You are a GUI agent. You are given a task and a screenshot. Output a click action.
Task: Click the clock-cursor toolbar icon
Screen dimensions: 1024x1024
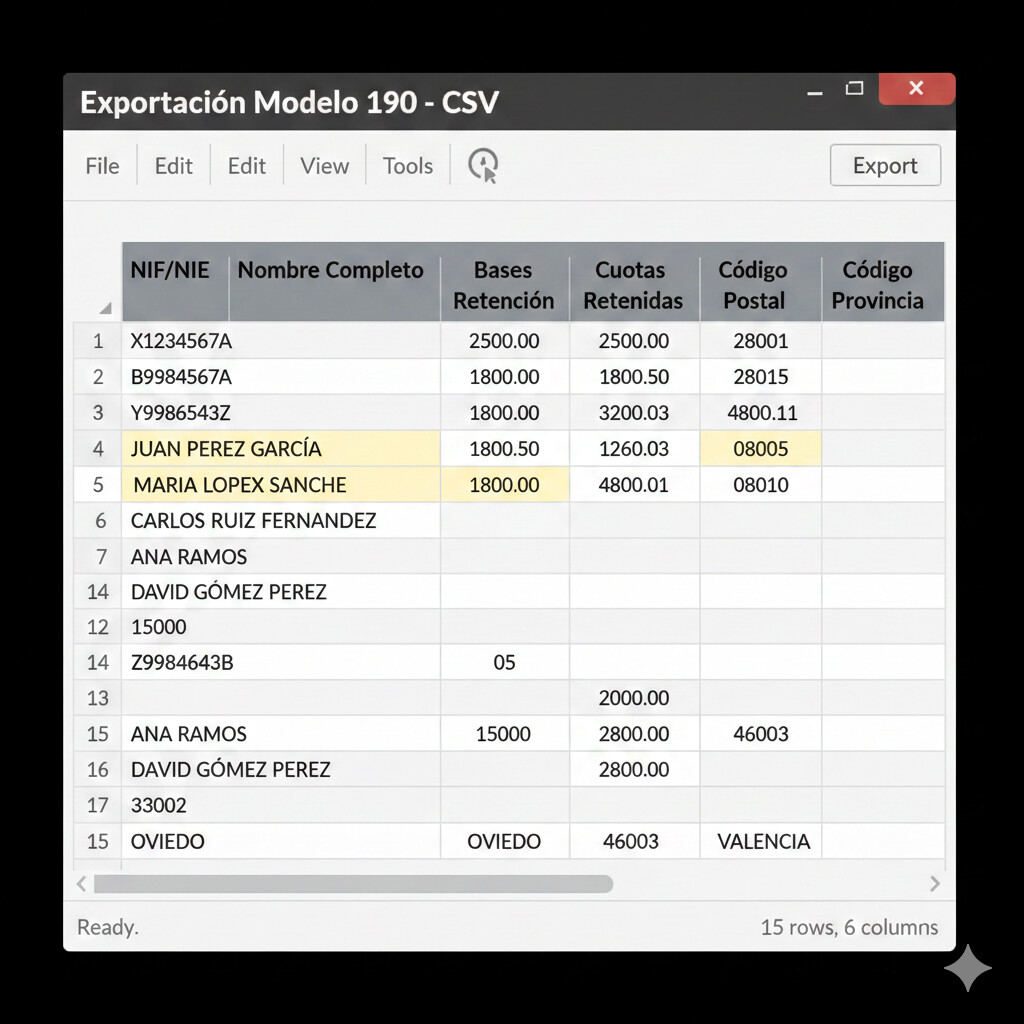[x=483, y=165]
